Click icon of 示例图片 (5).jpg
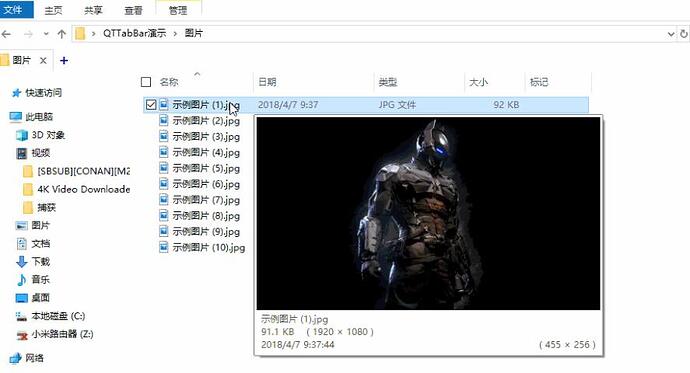The width and height of the screenshot is (690, 373). [x=164, y=168]
